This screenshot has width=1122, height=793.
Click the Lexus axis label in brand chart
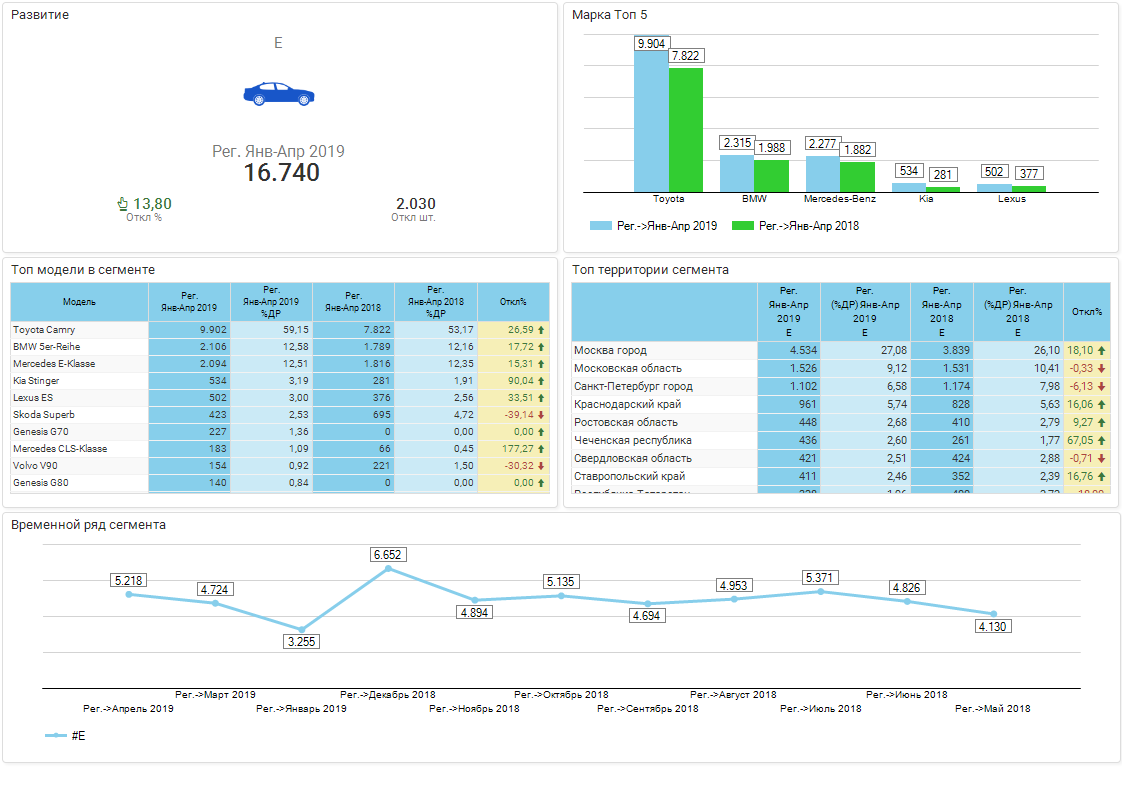[x=1012, y=199]
